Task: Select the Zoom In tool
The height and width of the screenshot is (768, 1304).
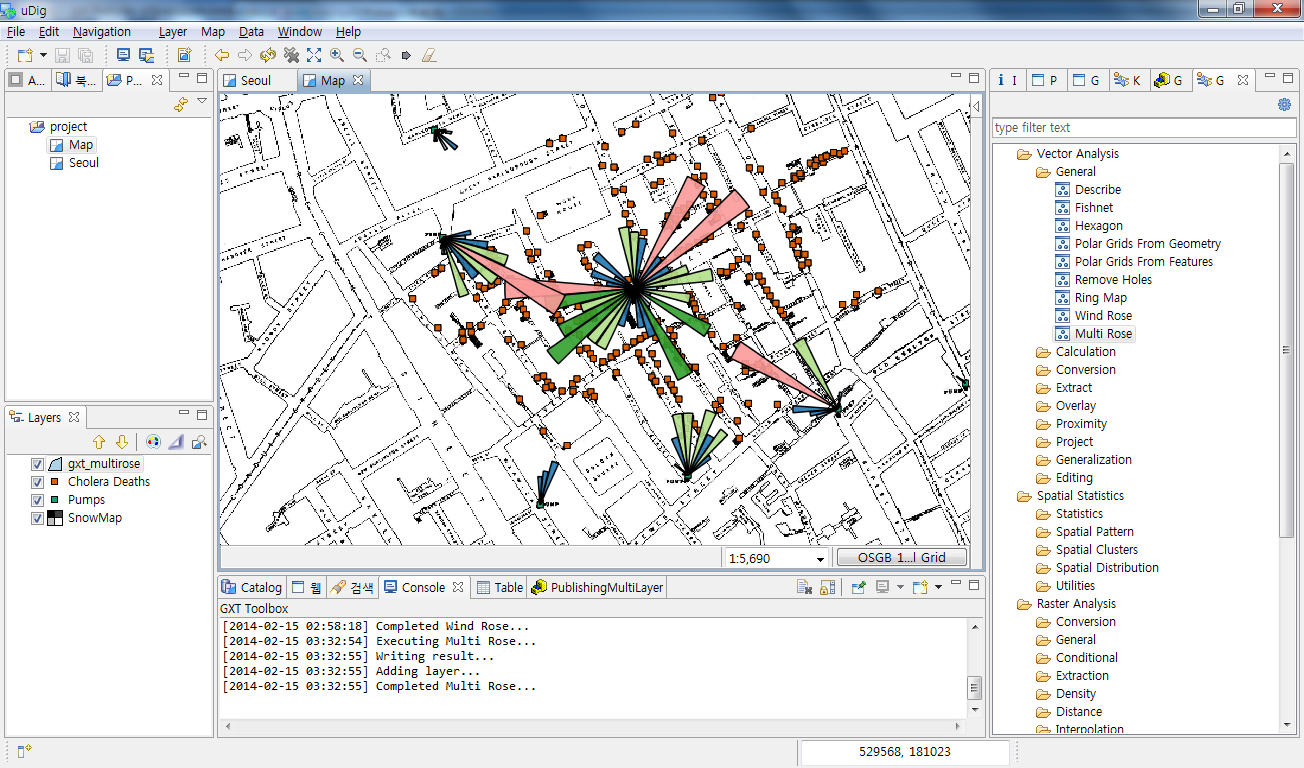Action: [335, 55]
